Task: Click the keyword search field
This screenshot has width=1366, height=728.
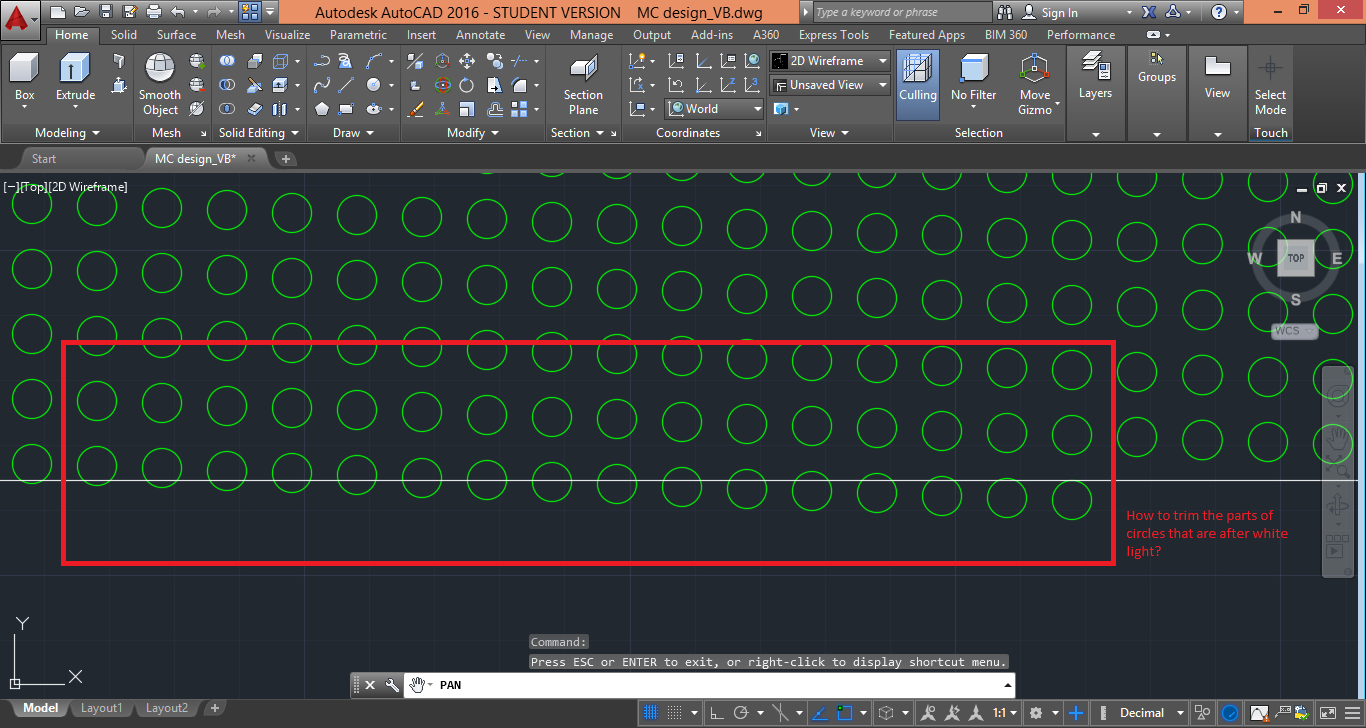Action: click(900, 13)
